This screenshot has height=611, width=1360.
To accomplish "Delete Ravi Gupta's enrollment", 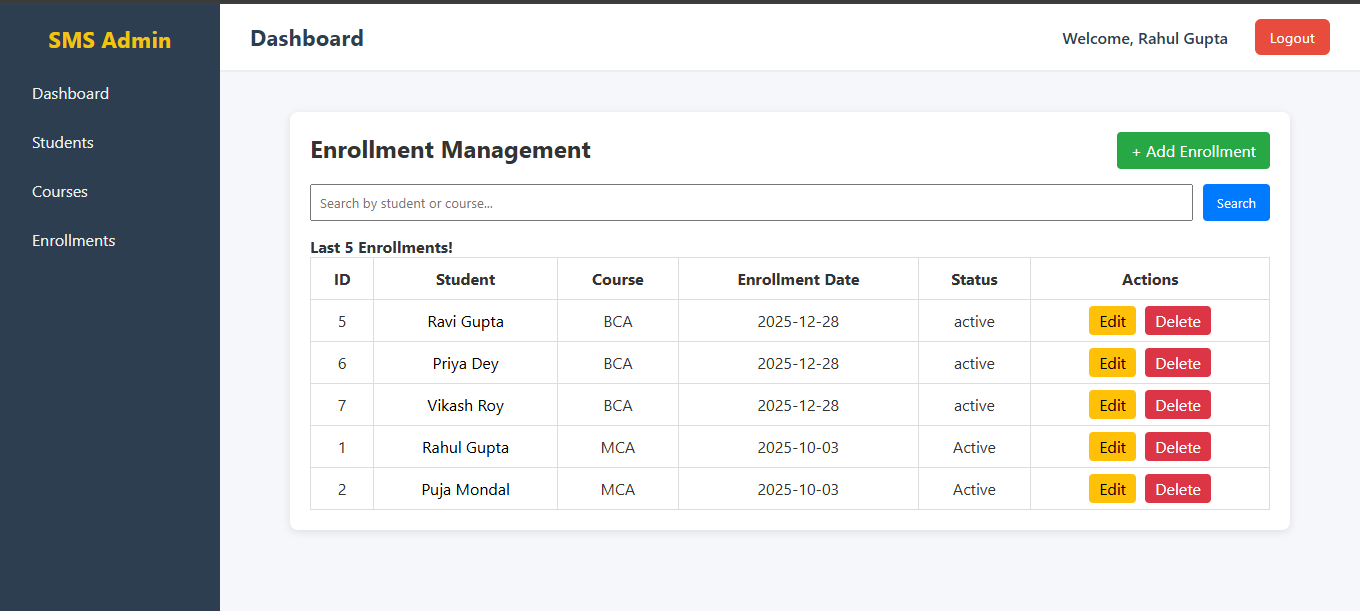I will pyautogui.click(x=1178, y=321).
